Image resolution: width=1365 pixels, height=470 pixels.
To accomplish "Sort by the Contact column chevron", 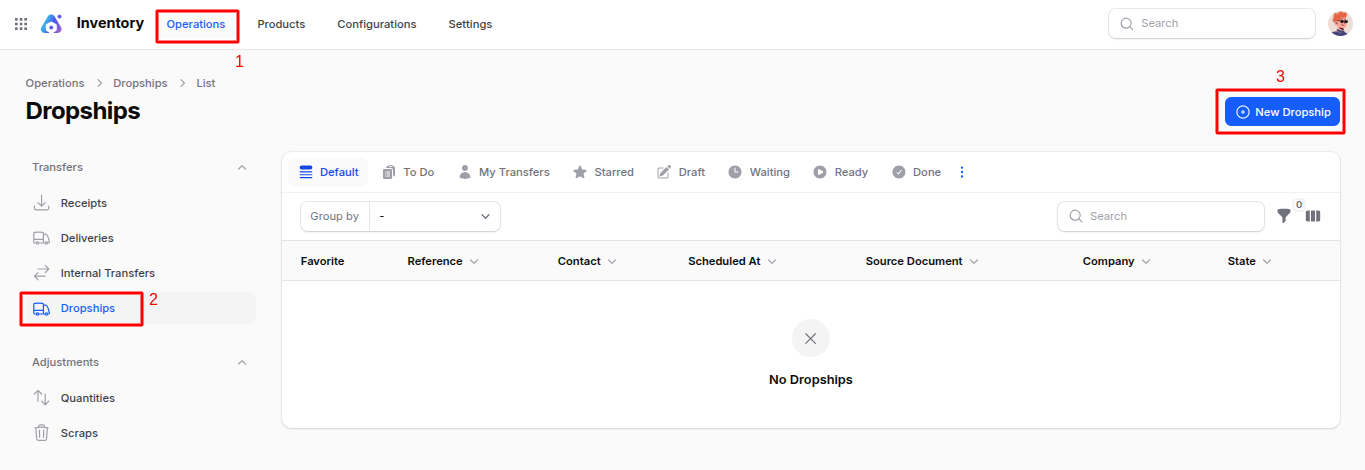I will pos(612,261).
